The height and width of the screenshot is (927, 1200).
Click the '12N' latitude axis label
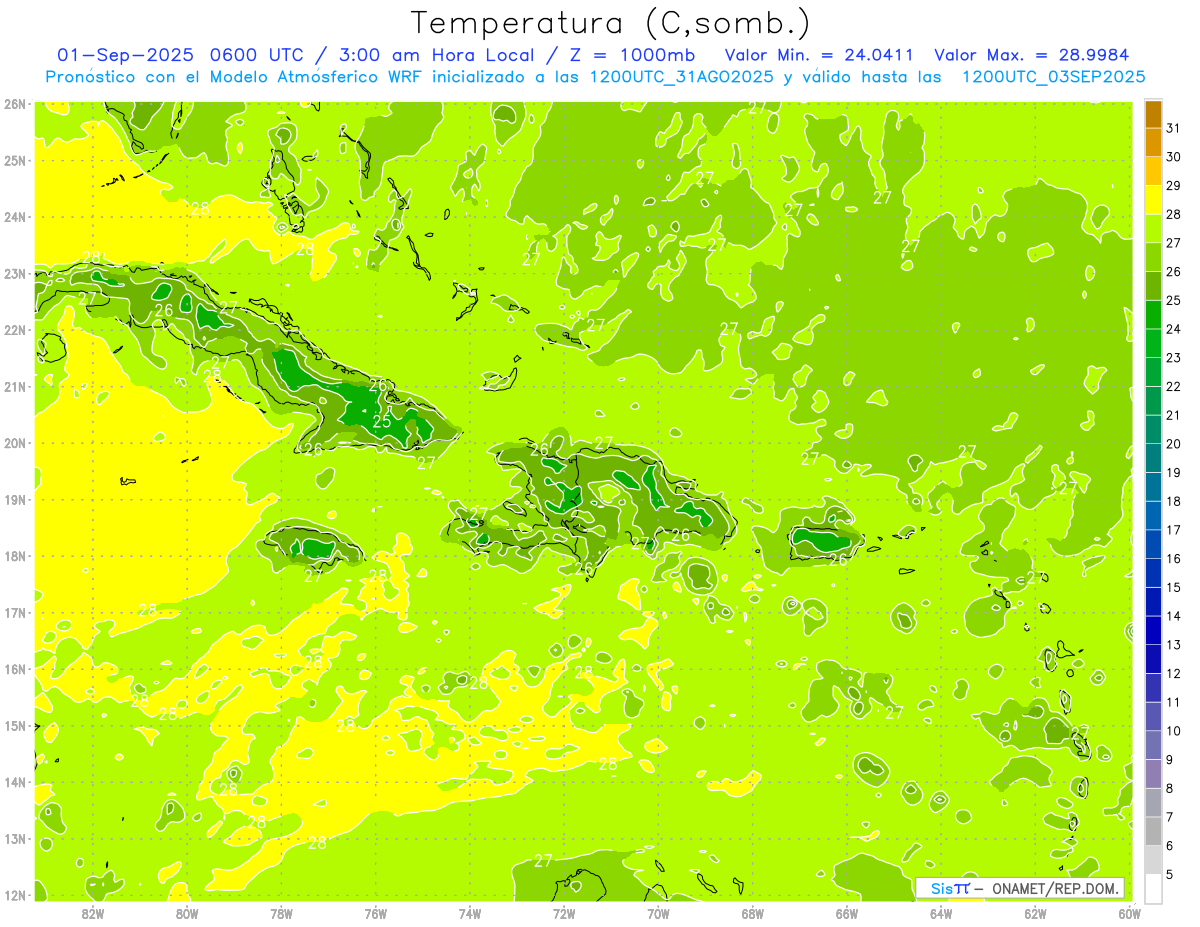click(14, 895)
